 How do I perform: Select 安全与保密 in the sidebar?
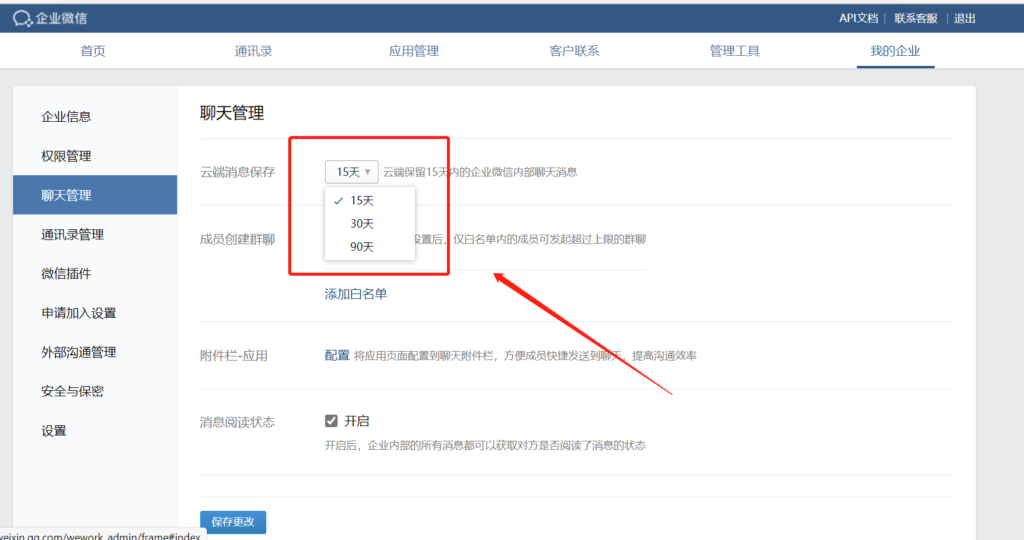pos(72,391)
